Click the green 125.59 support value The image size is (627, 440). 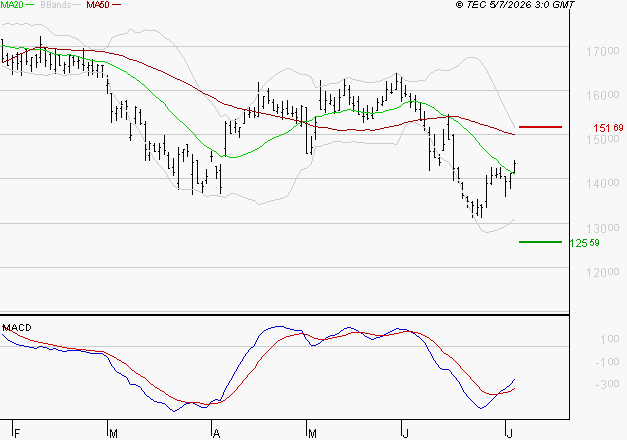tap(584, 243)
